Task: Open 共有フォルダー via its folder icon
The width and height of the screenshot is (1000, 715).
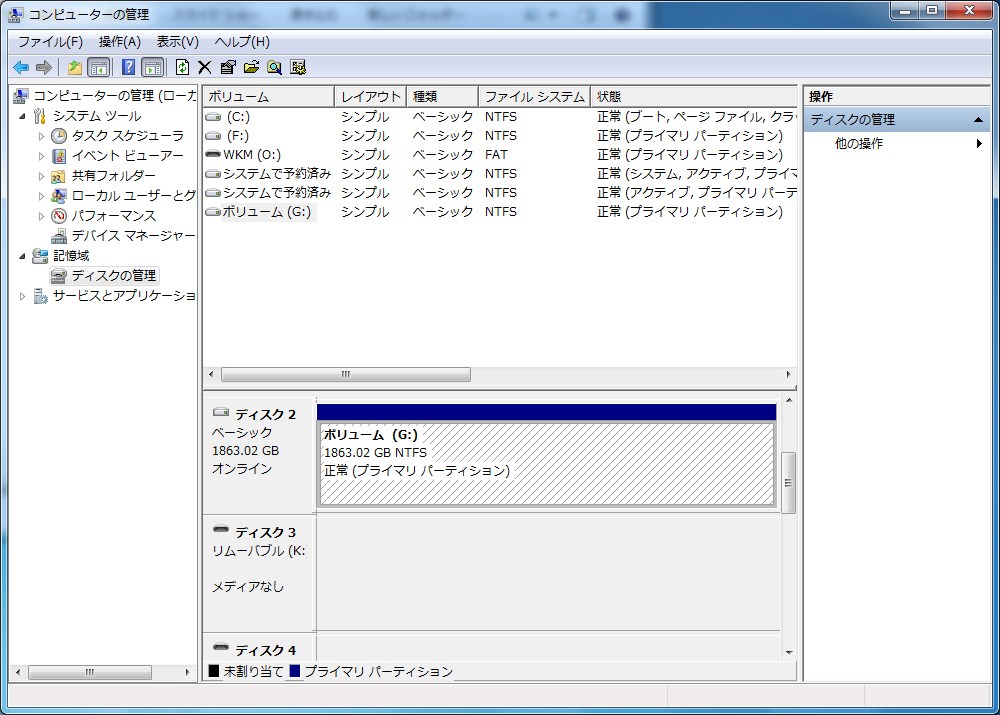Action: click(x=59, y=176)
